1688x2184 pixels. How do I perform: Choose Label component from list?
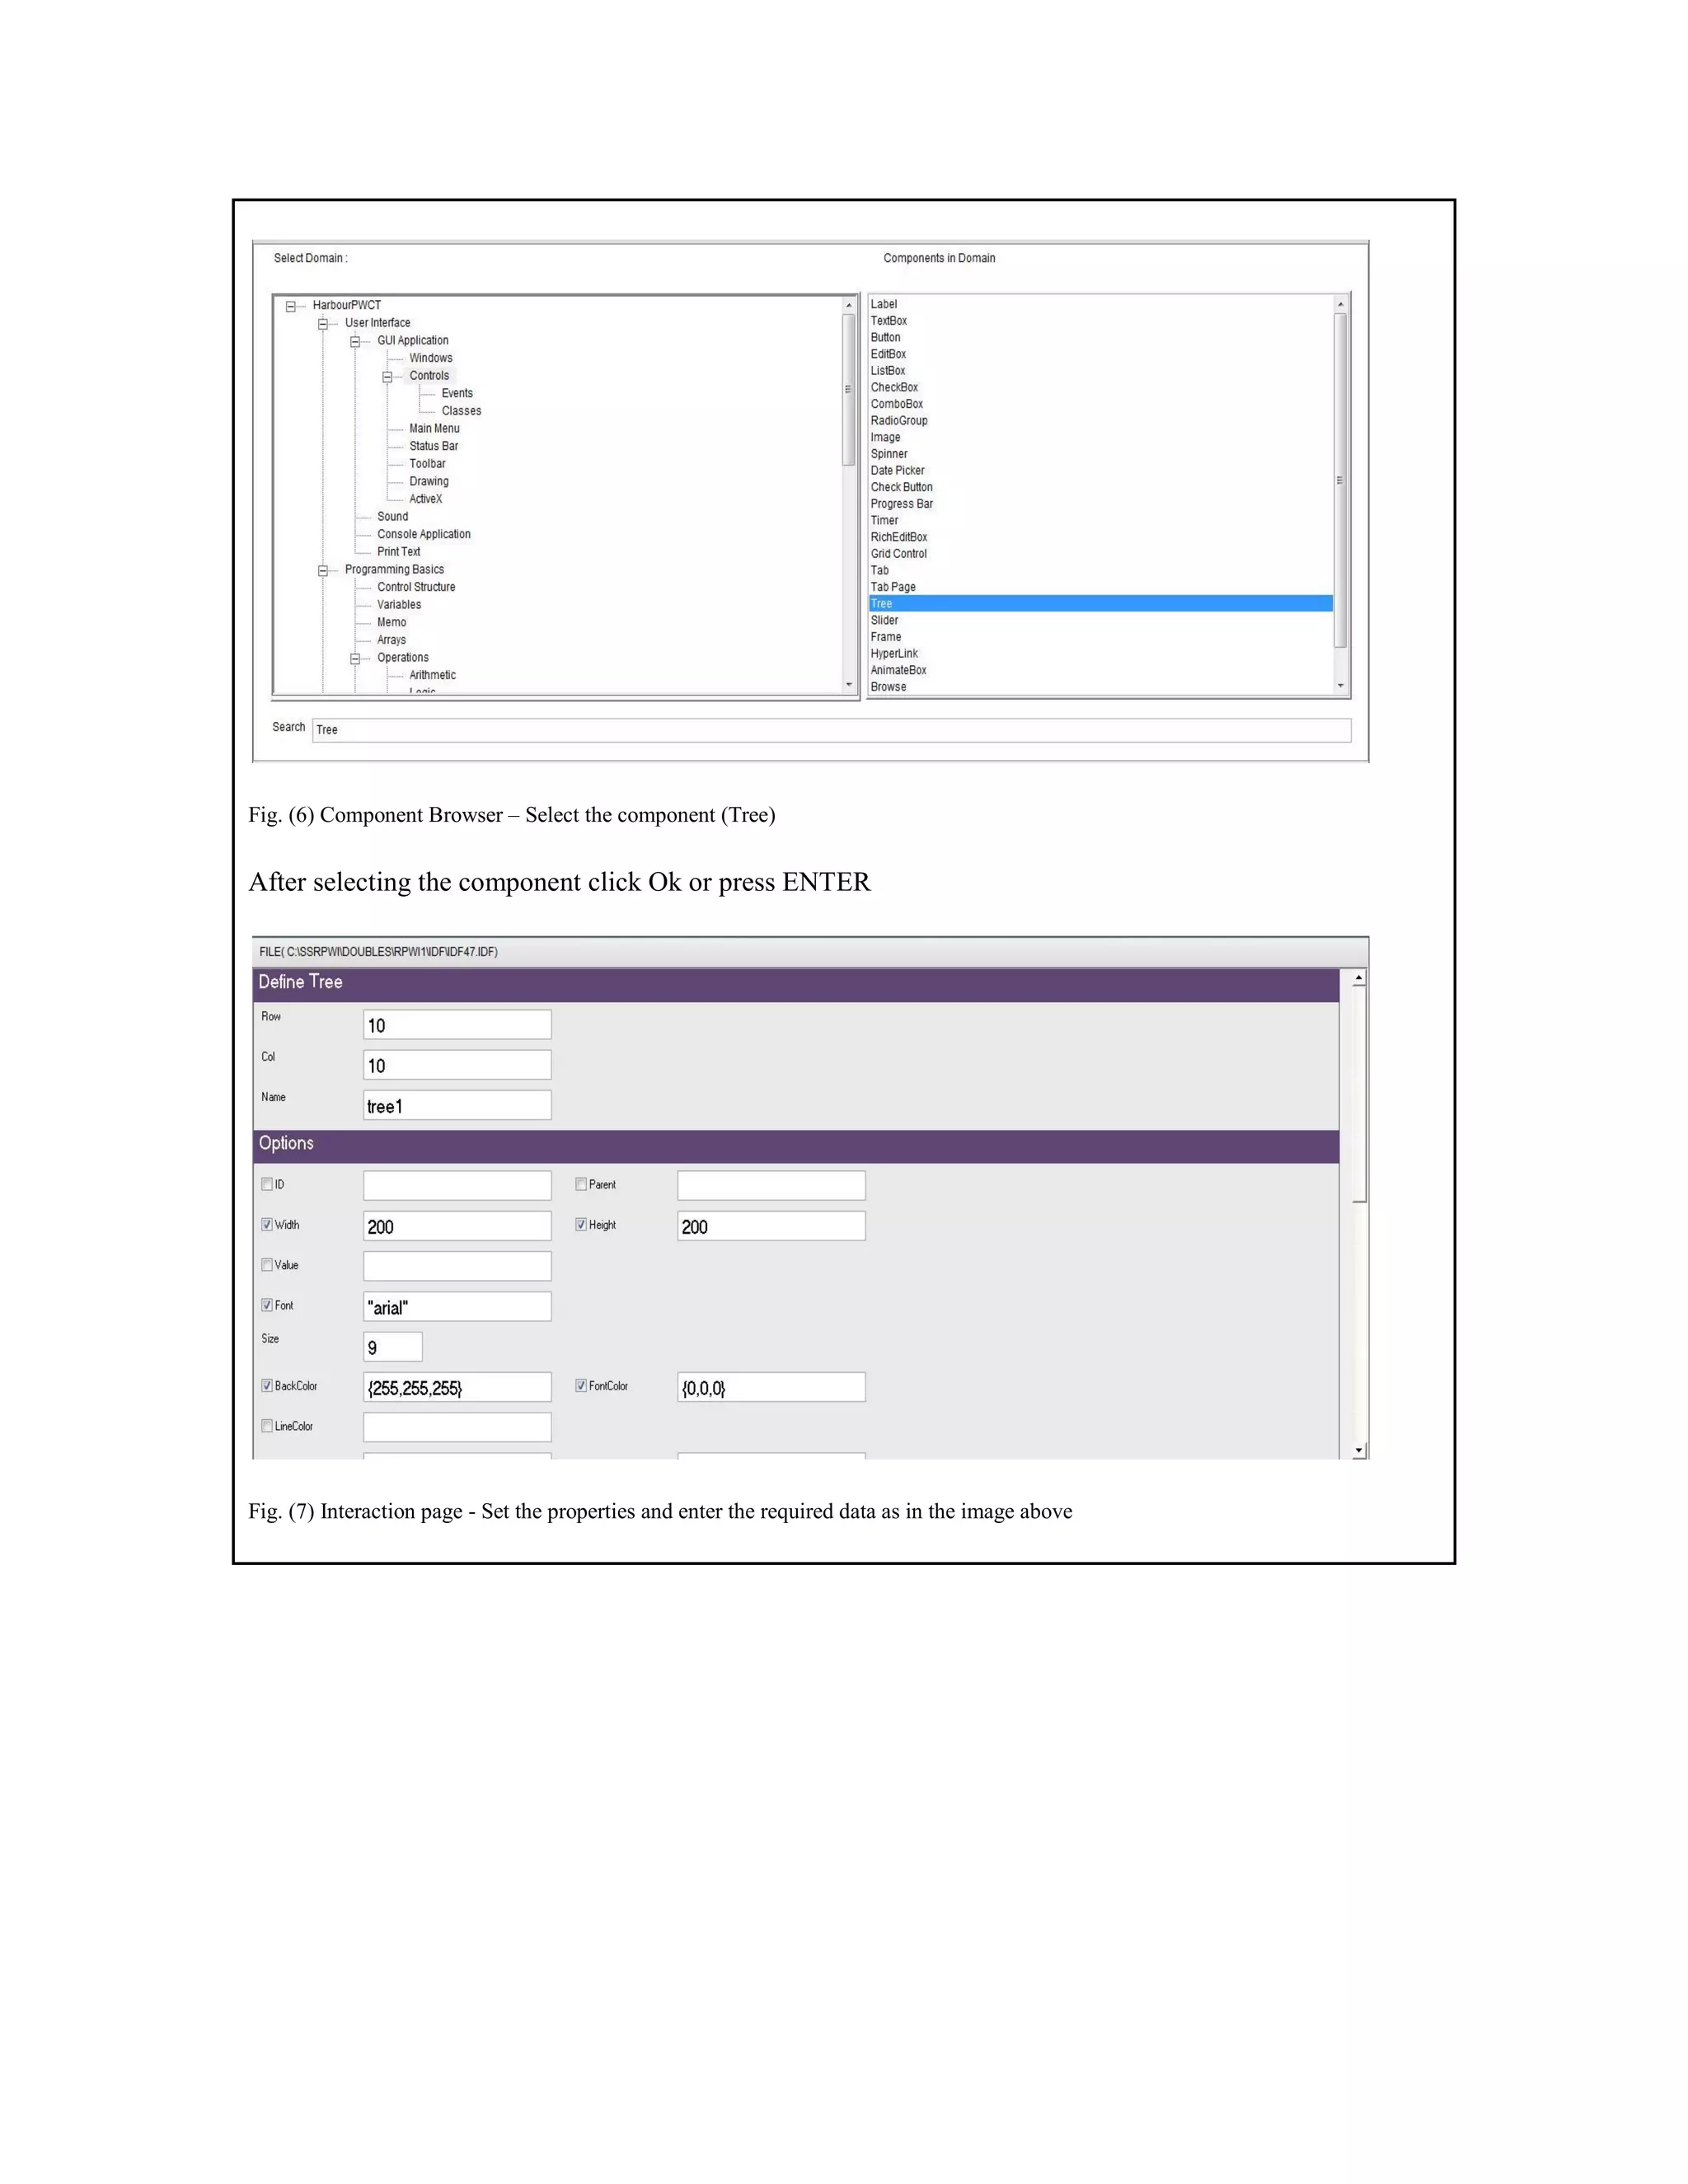(x=1101, y=304)
